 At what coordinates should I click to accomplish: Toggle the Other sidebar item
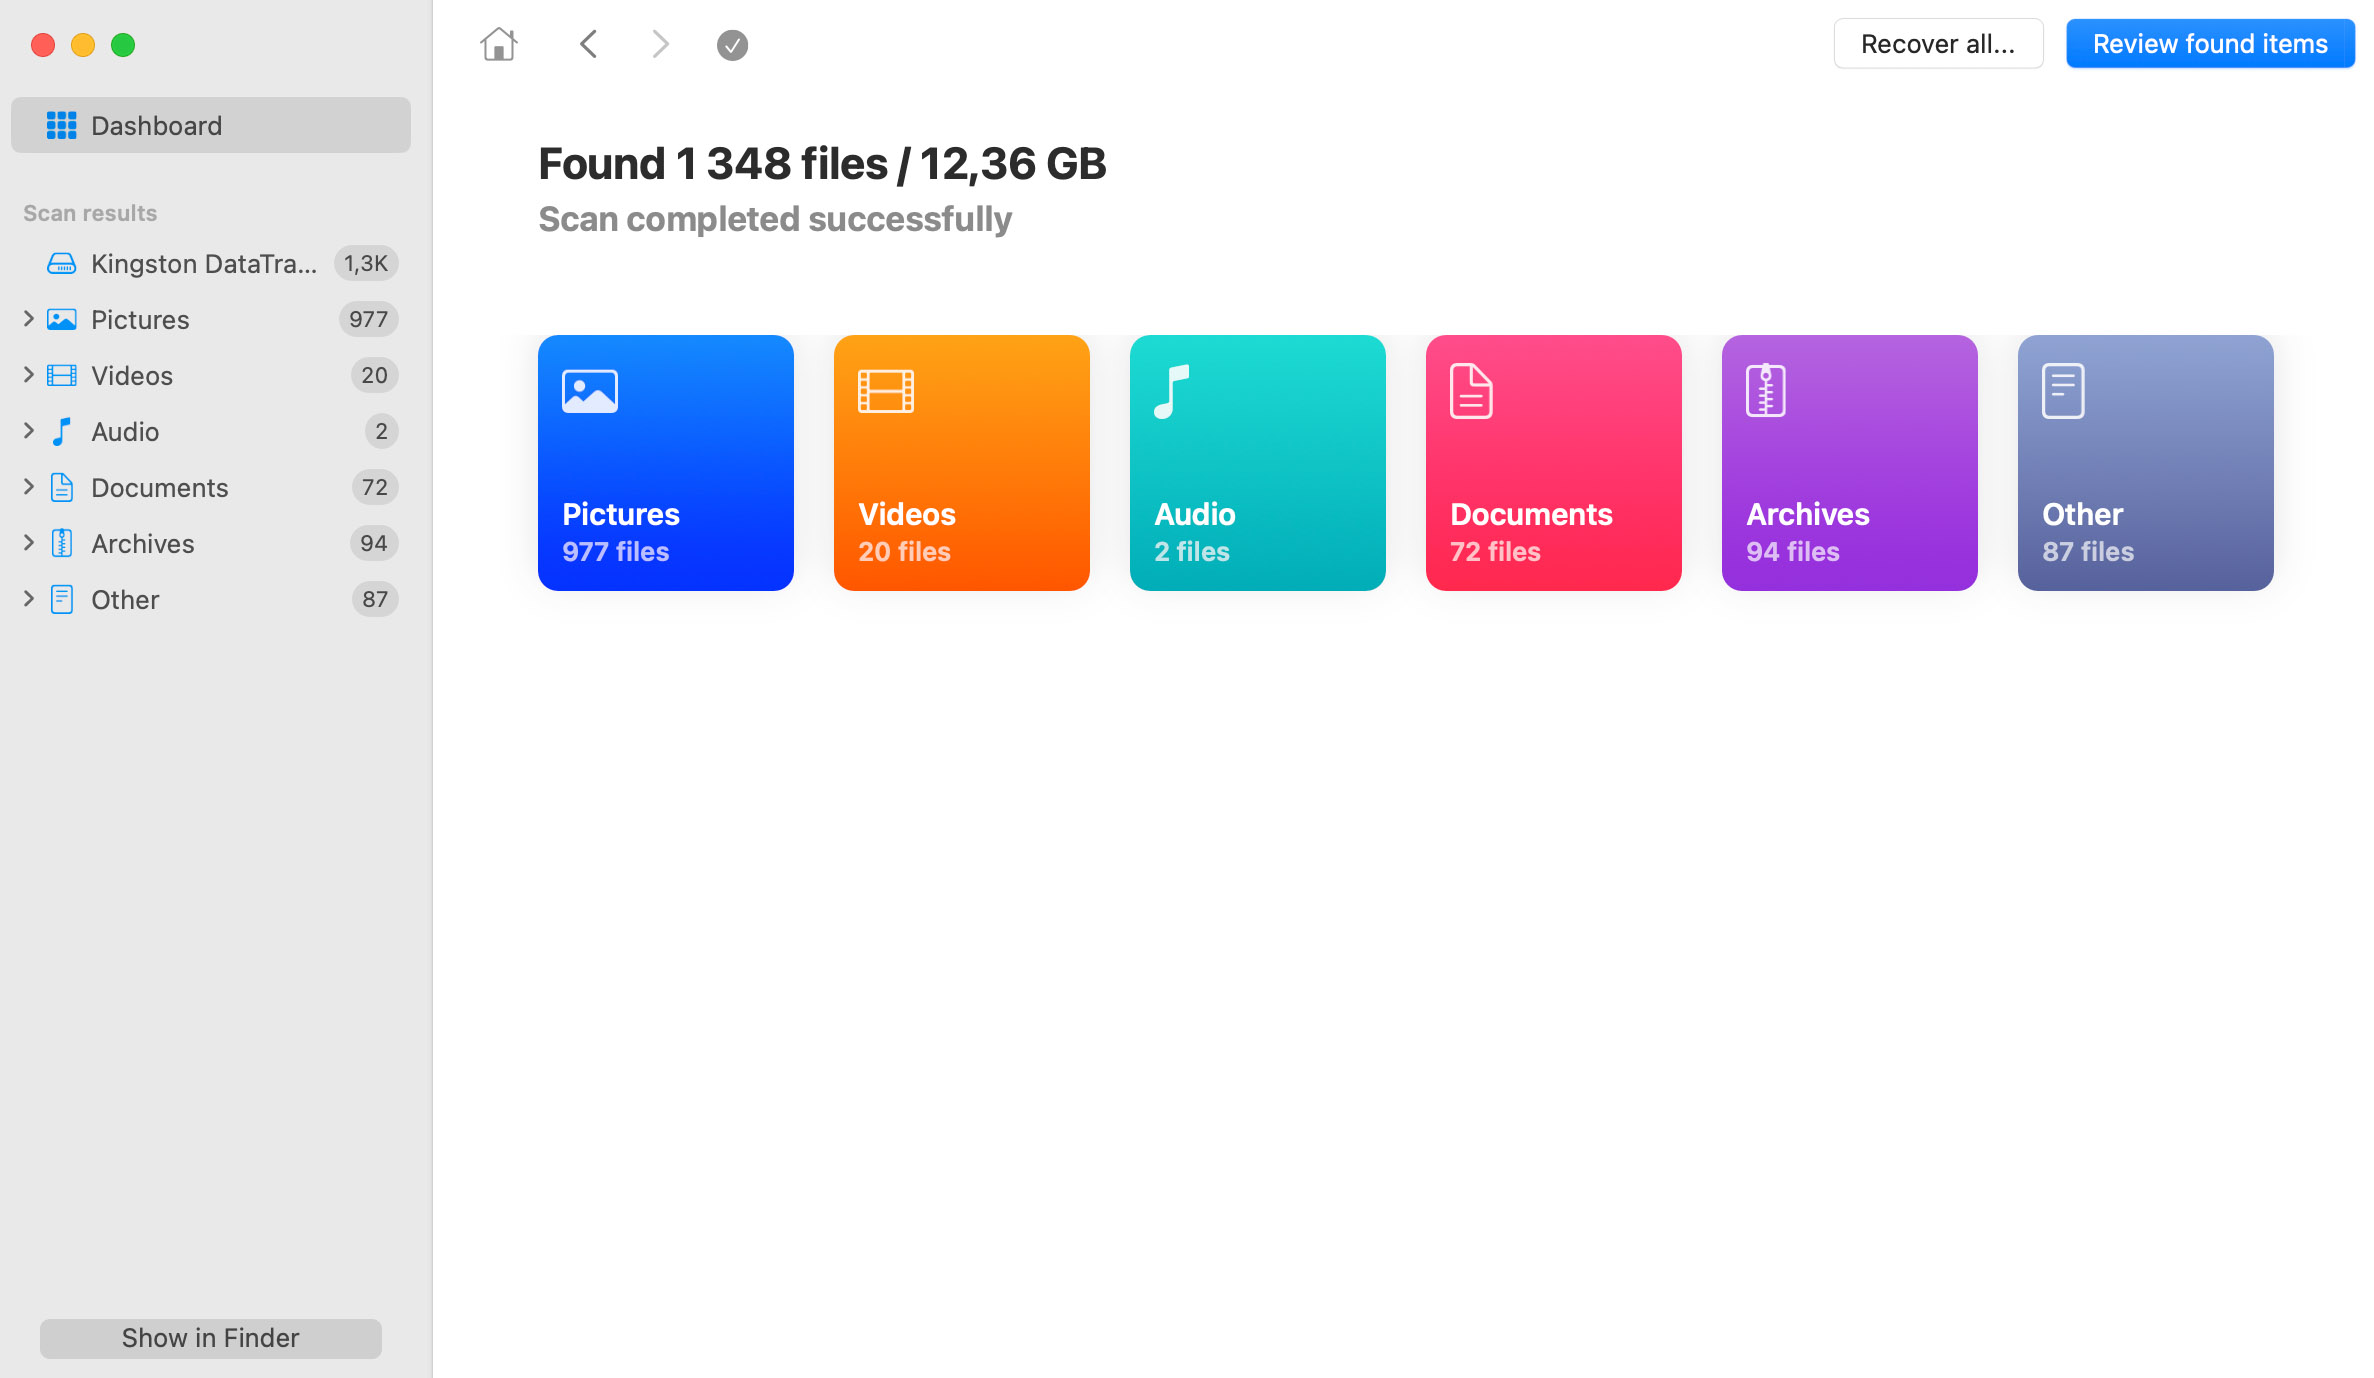[x=25, y=599]
